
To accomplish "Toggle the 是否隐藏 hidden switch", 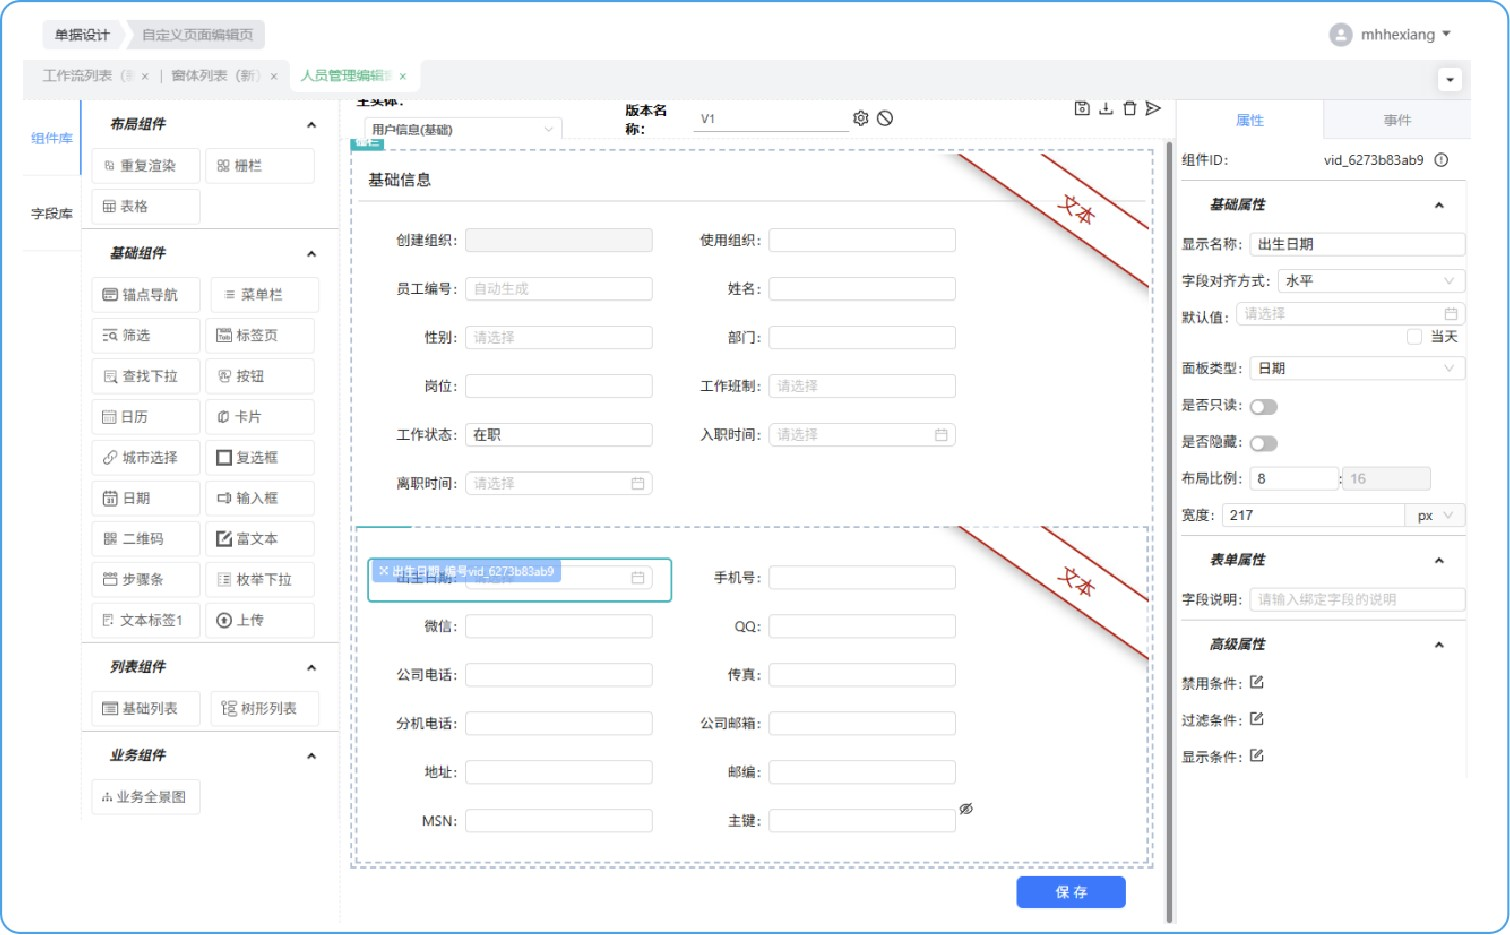I will [1264, 443].
